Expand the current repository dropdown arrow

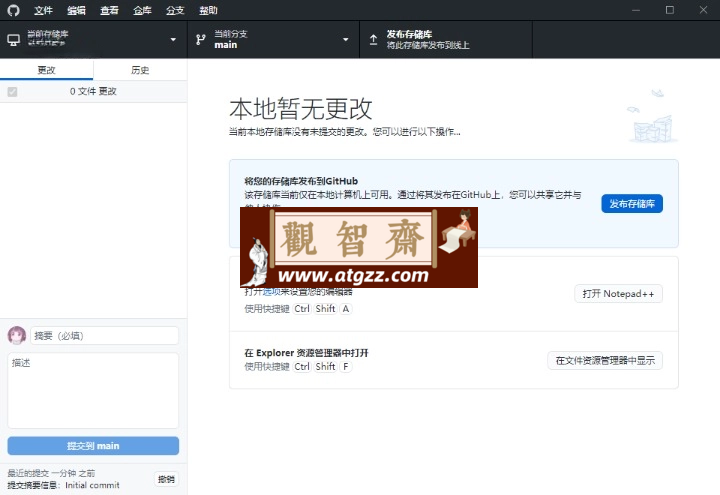tap(173, 40)
